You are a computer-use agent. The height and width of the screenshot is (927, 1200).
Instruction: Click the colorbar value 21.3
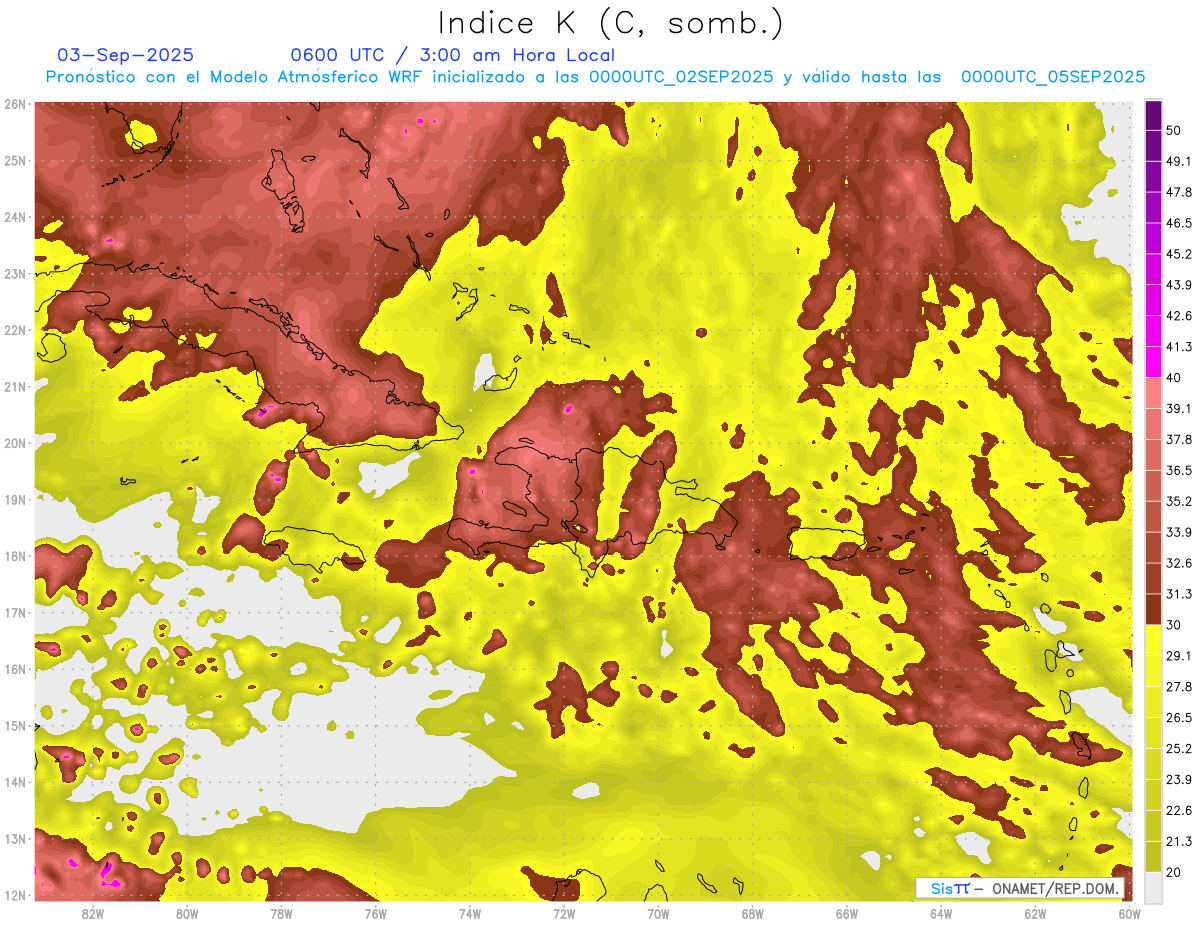coord(1179,841)
